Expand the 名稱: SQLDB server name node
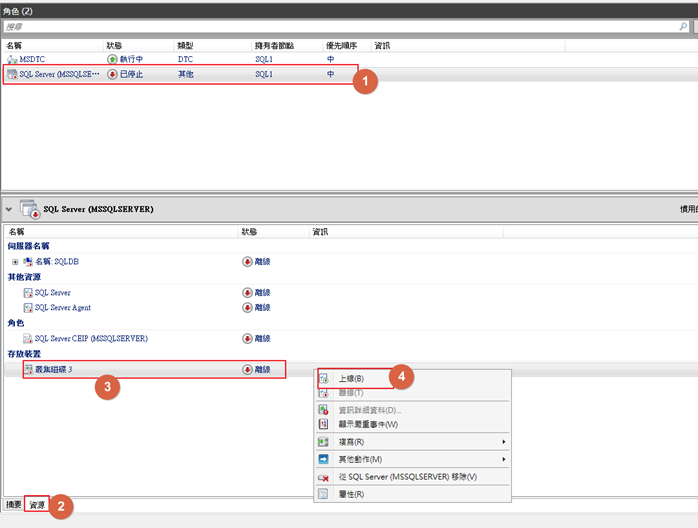The height and width of the screenshot is (528, 698). (15, 261)
